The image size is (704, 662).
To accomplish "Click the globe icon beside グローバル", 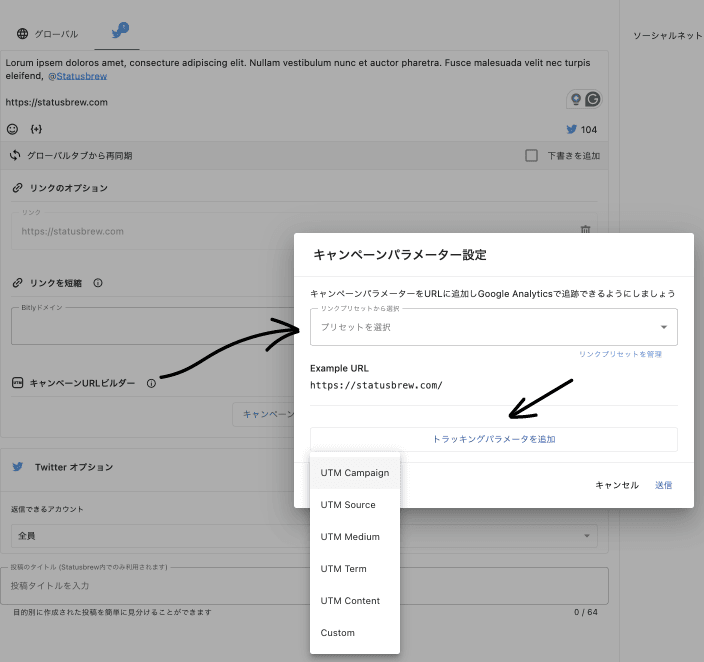I will pyautogui.click(x=22, y=34).
